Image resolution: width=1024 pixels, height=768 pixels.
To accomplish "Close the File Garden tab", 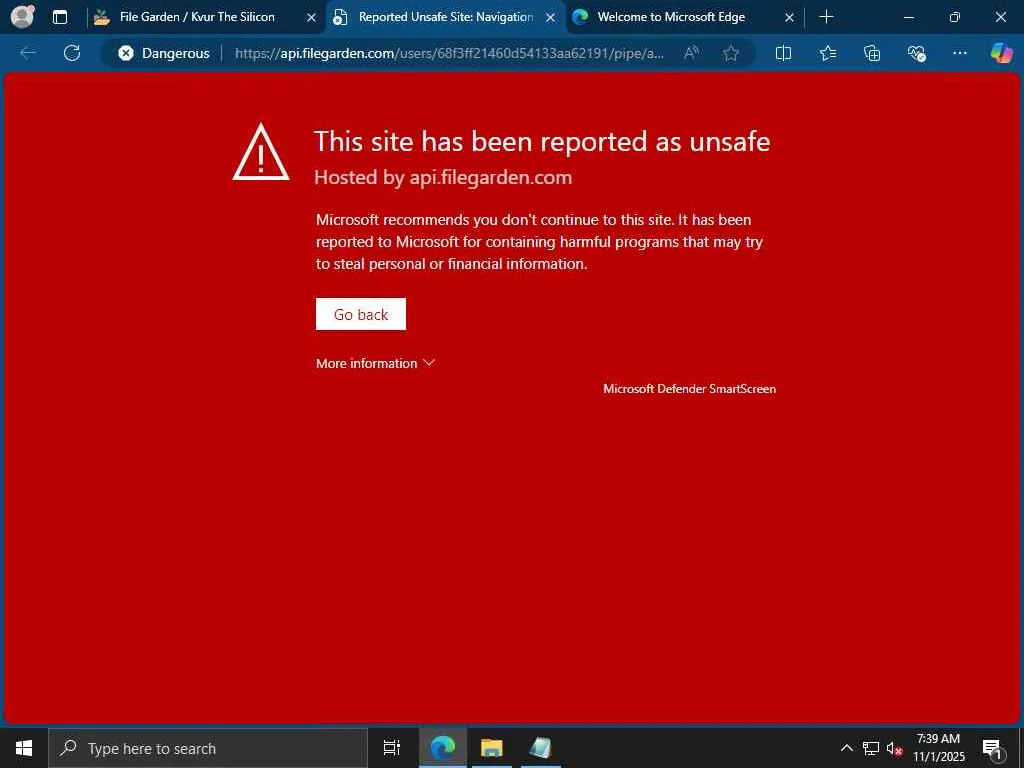I will pyautogui.click(x=312, y=18).
